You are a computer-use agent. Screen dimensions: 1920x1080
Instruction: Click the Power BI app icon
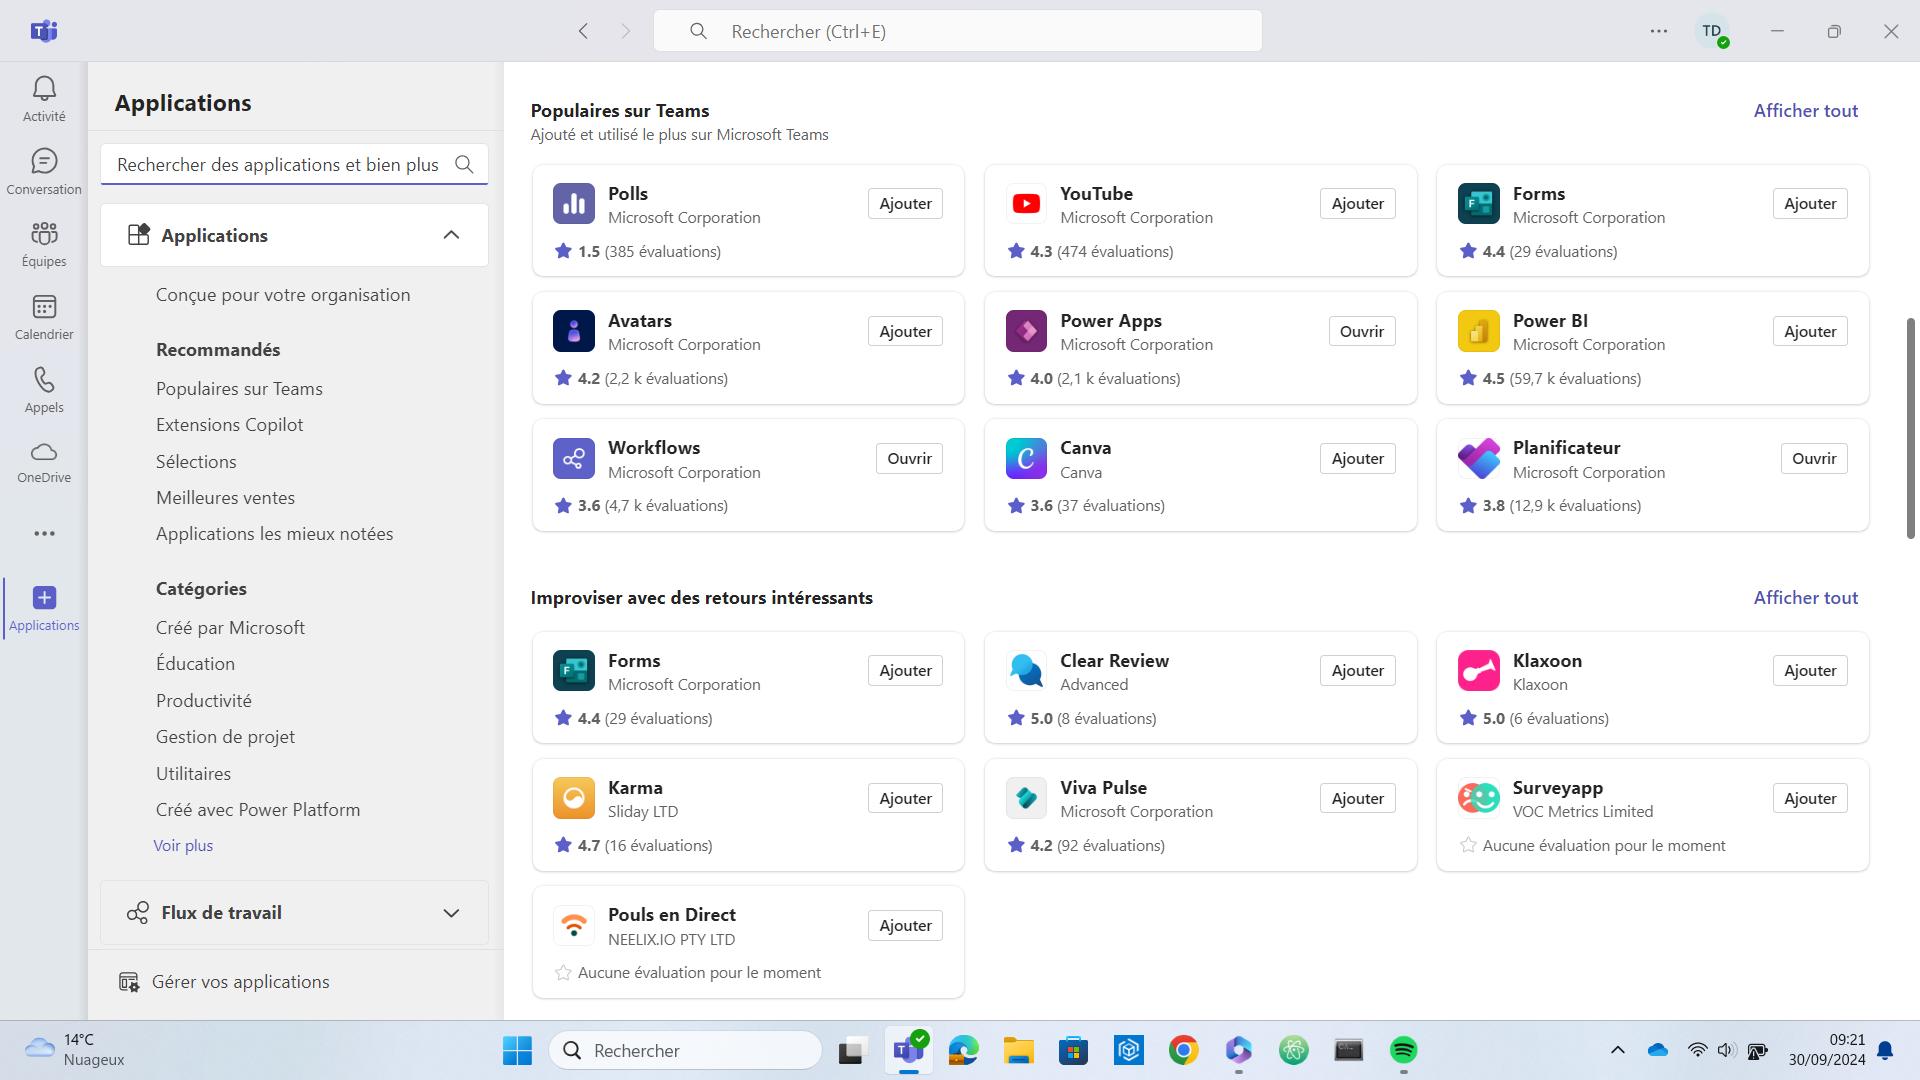[1478, 331]
